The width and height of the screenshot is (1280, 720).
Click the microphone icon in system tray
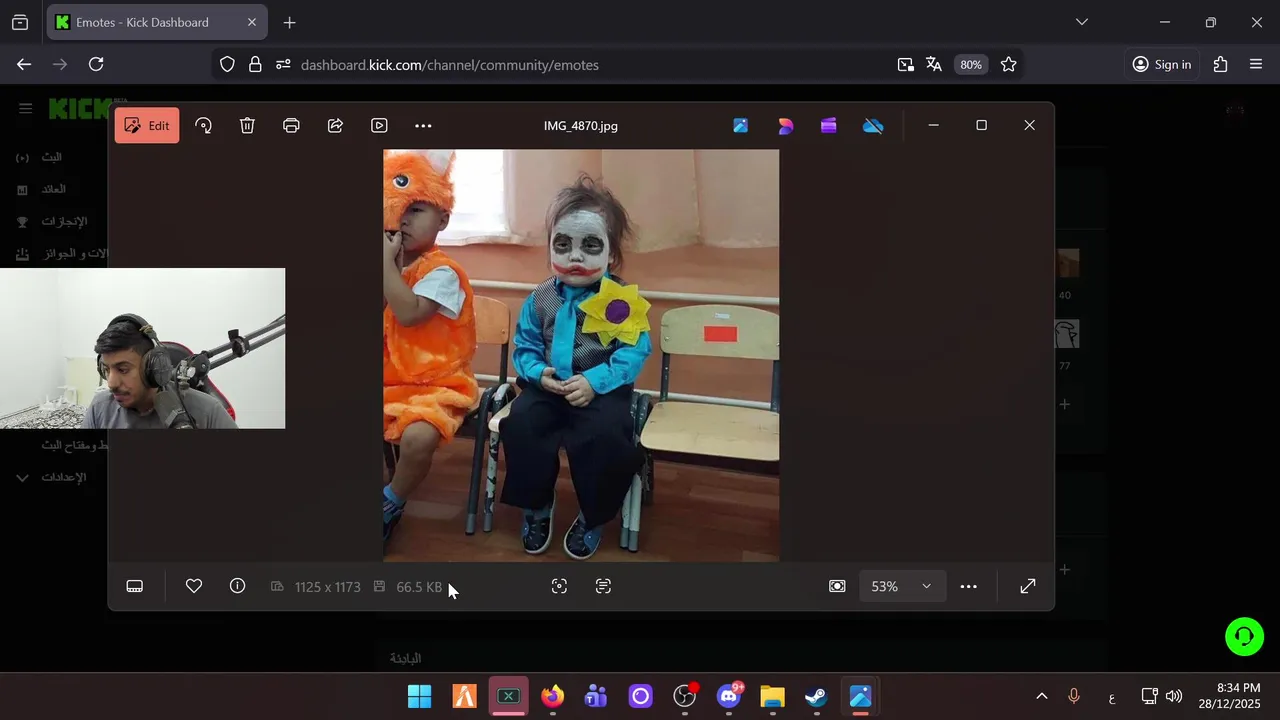point(1074,696)
